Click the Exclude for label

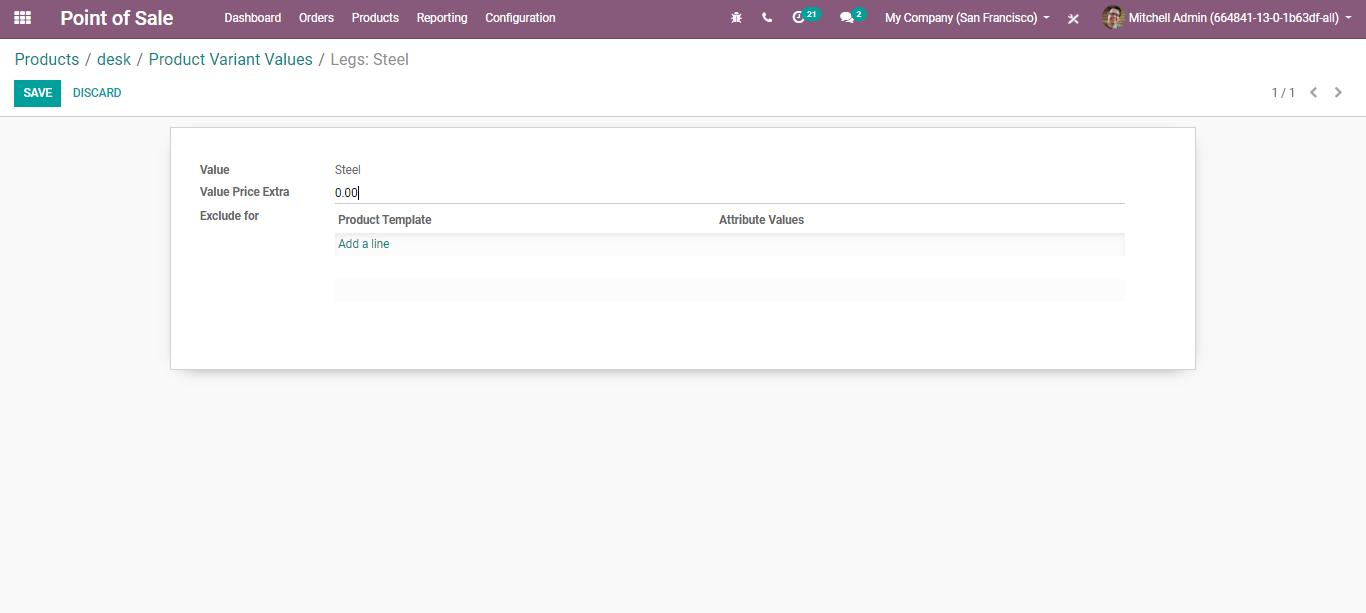pos(229,216)
